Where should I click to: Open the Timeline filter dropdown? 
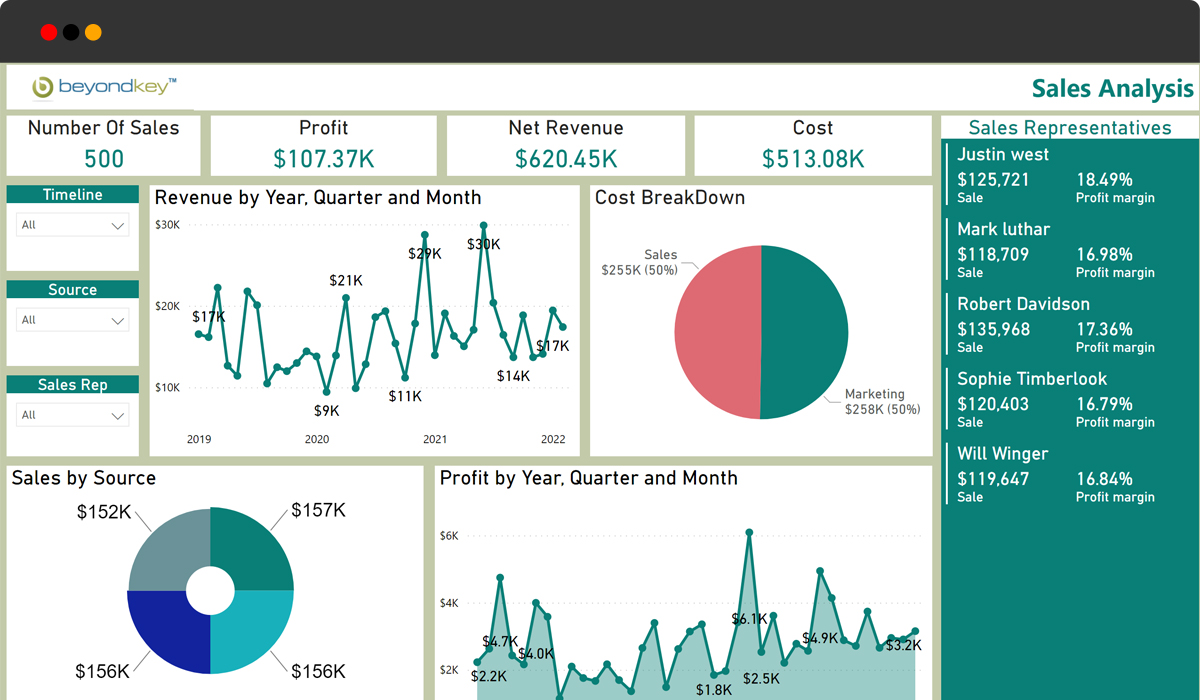click(x=72, y=224)
